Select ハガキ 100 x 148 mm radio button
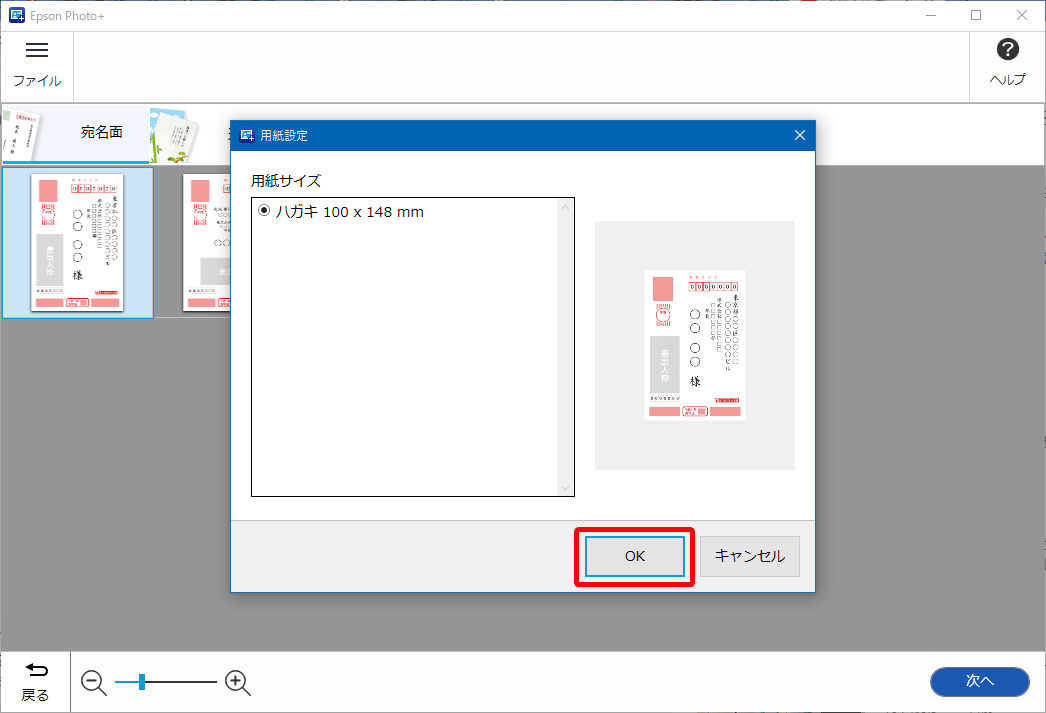Screen dimensions: 1046x713 point(264,211)
